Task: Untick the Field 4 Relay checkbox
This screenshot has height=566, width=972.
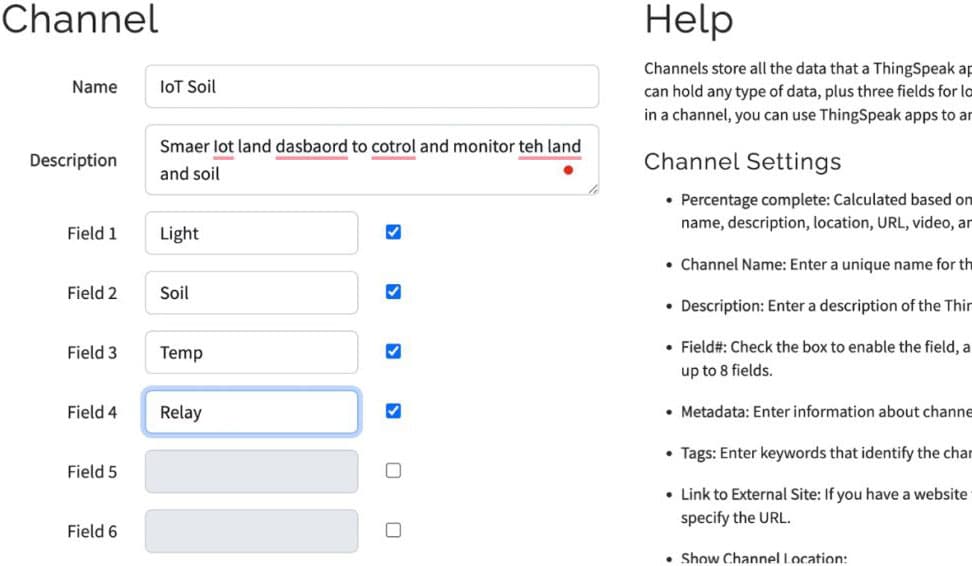Action: coord(393,411)
